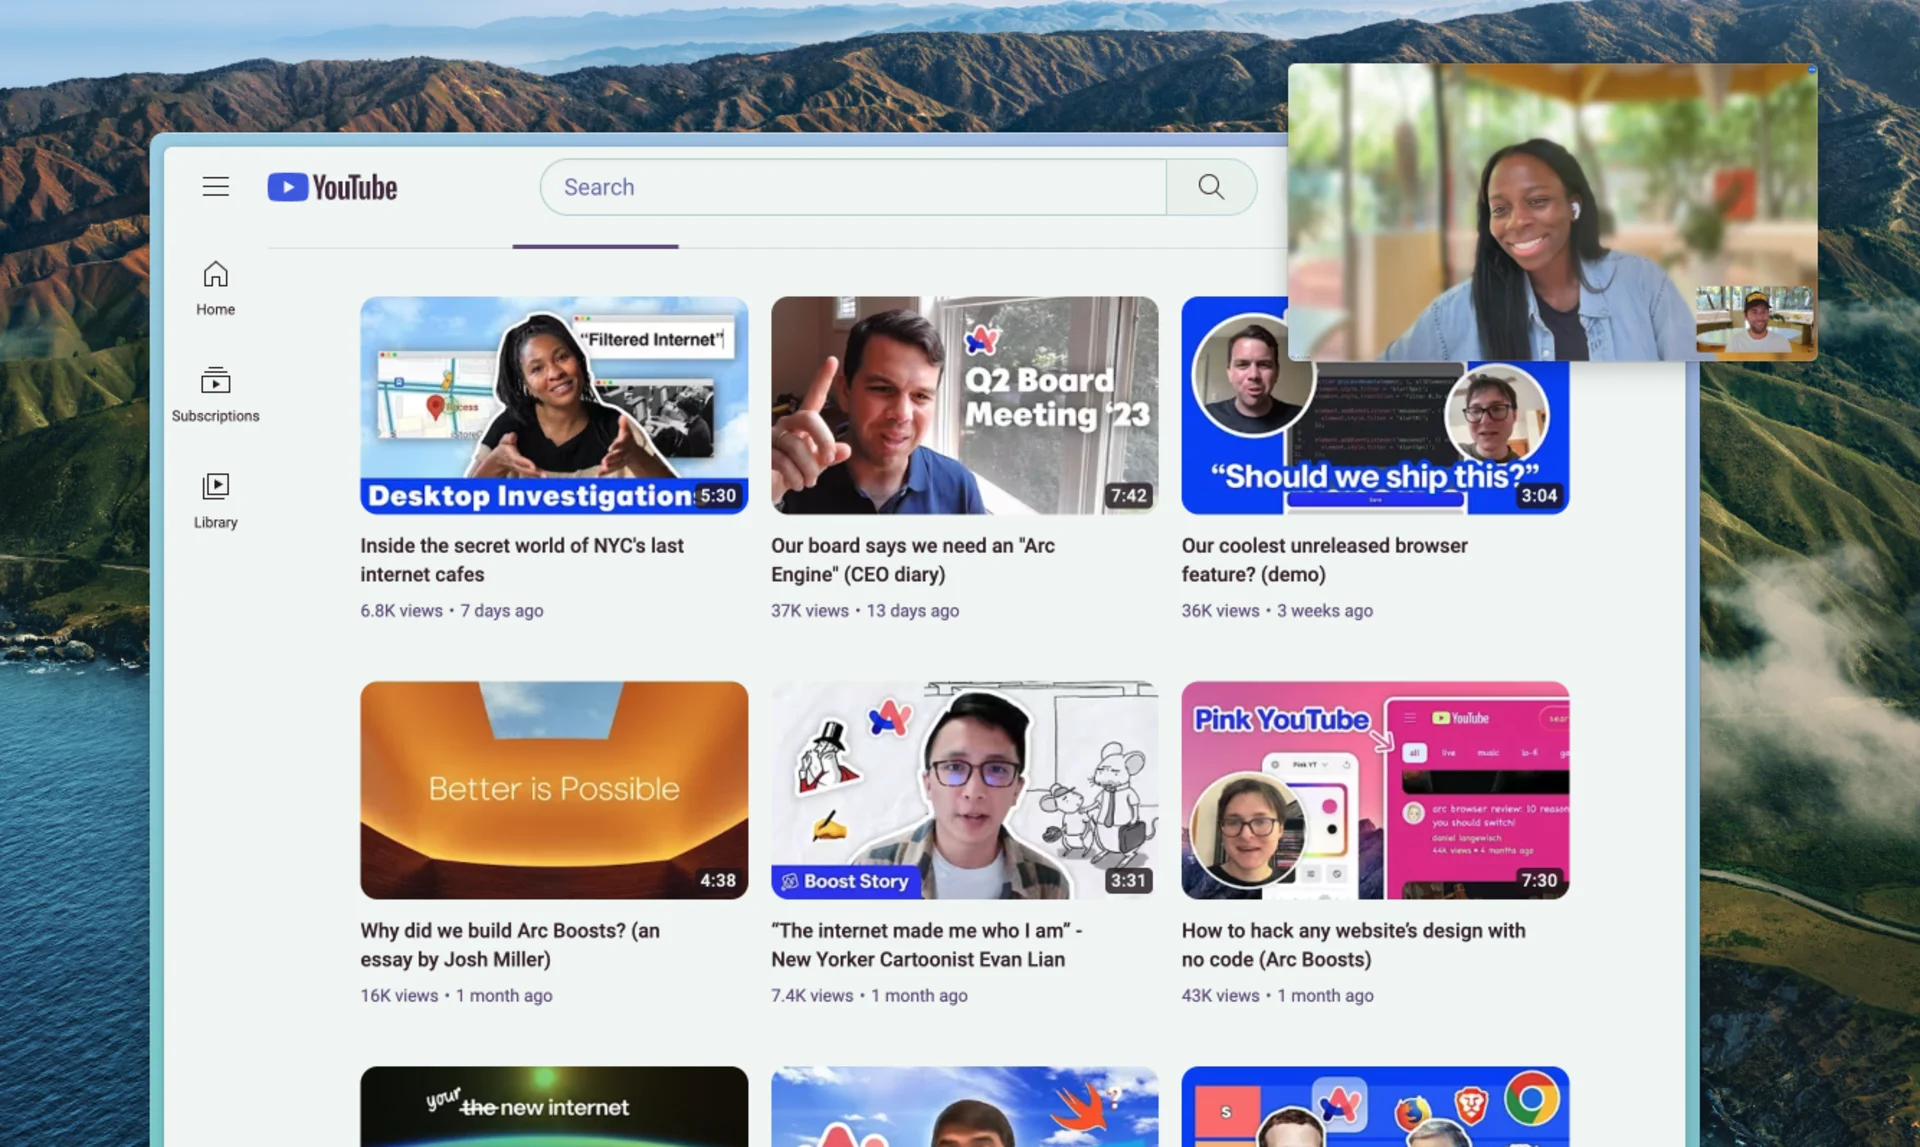Open the Evan Lian cartoonist interview video

963,789
